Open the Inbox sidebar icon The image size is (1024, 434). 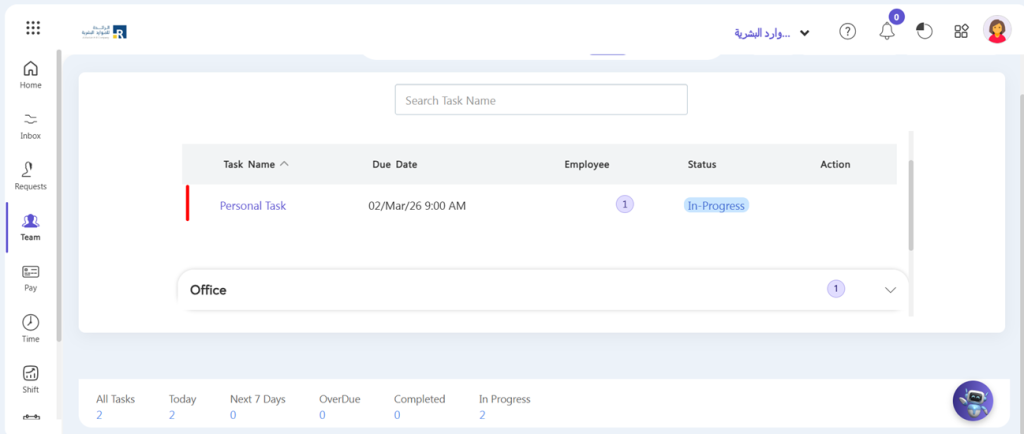[31, 120]
